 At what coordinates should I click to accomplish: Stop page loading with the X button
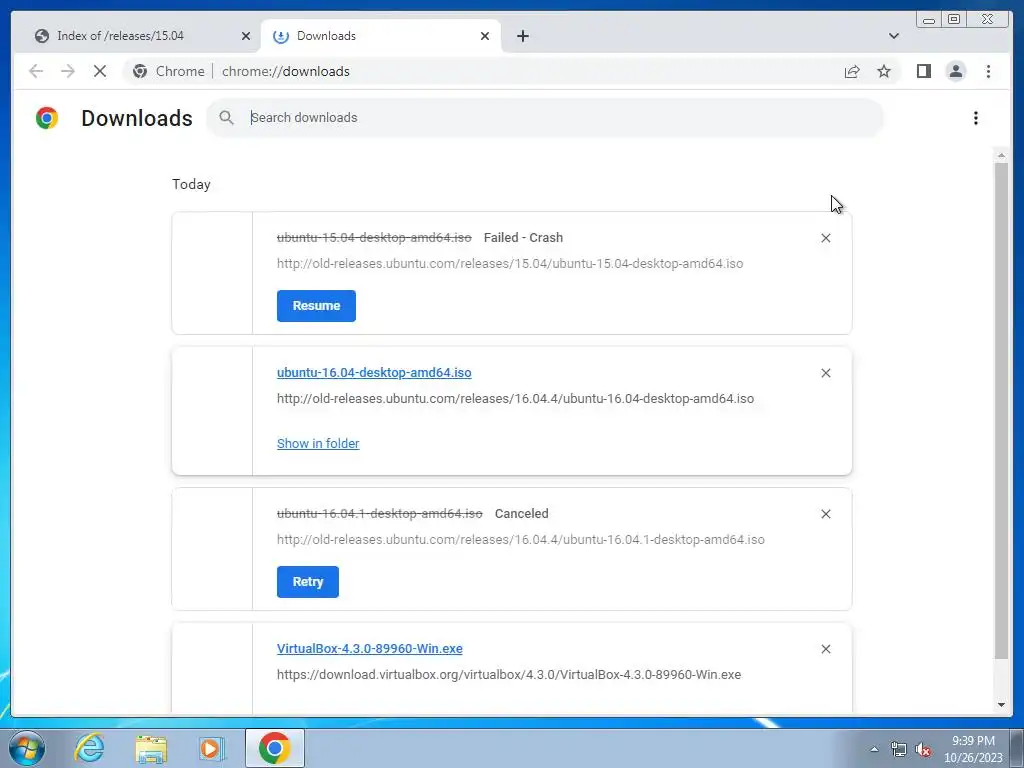[100, 71]
